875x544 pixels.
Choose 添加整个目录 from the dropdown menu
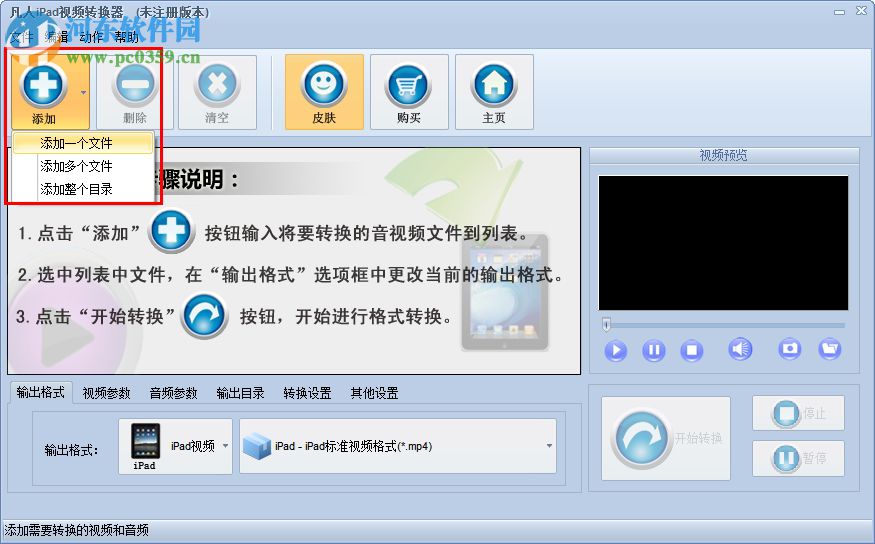83,189
